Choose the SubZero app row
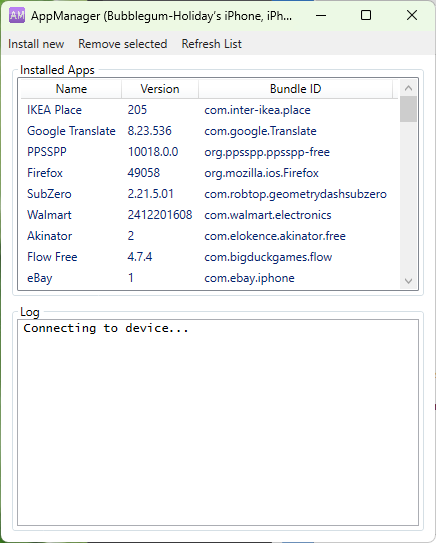This screenshot has width=436, height=543. coord(209,194)
